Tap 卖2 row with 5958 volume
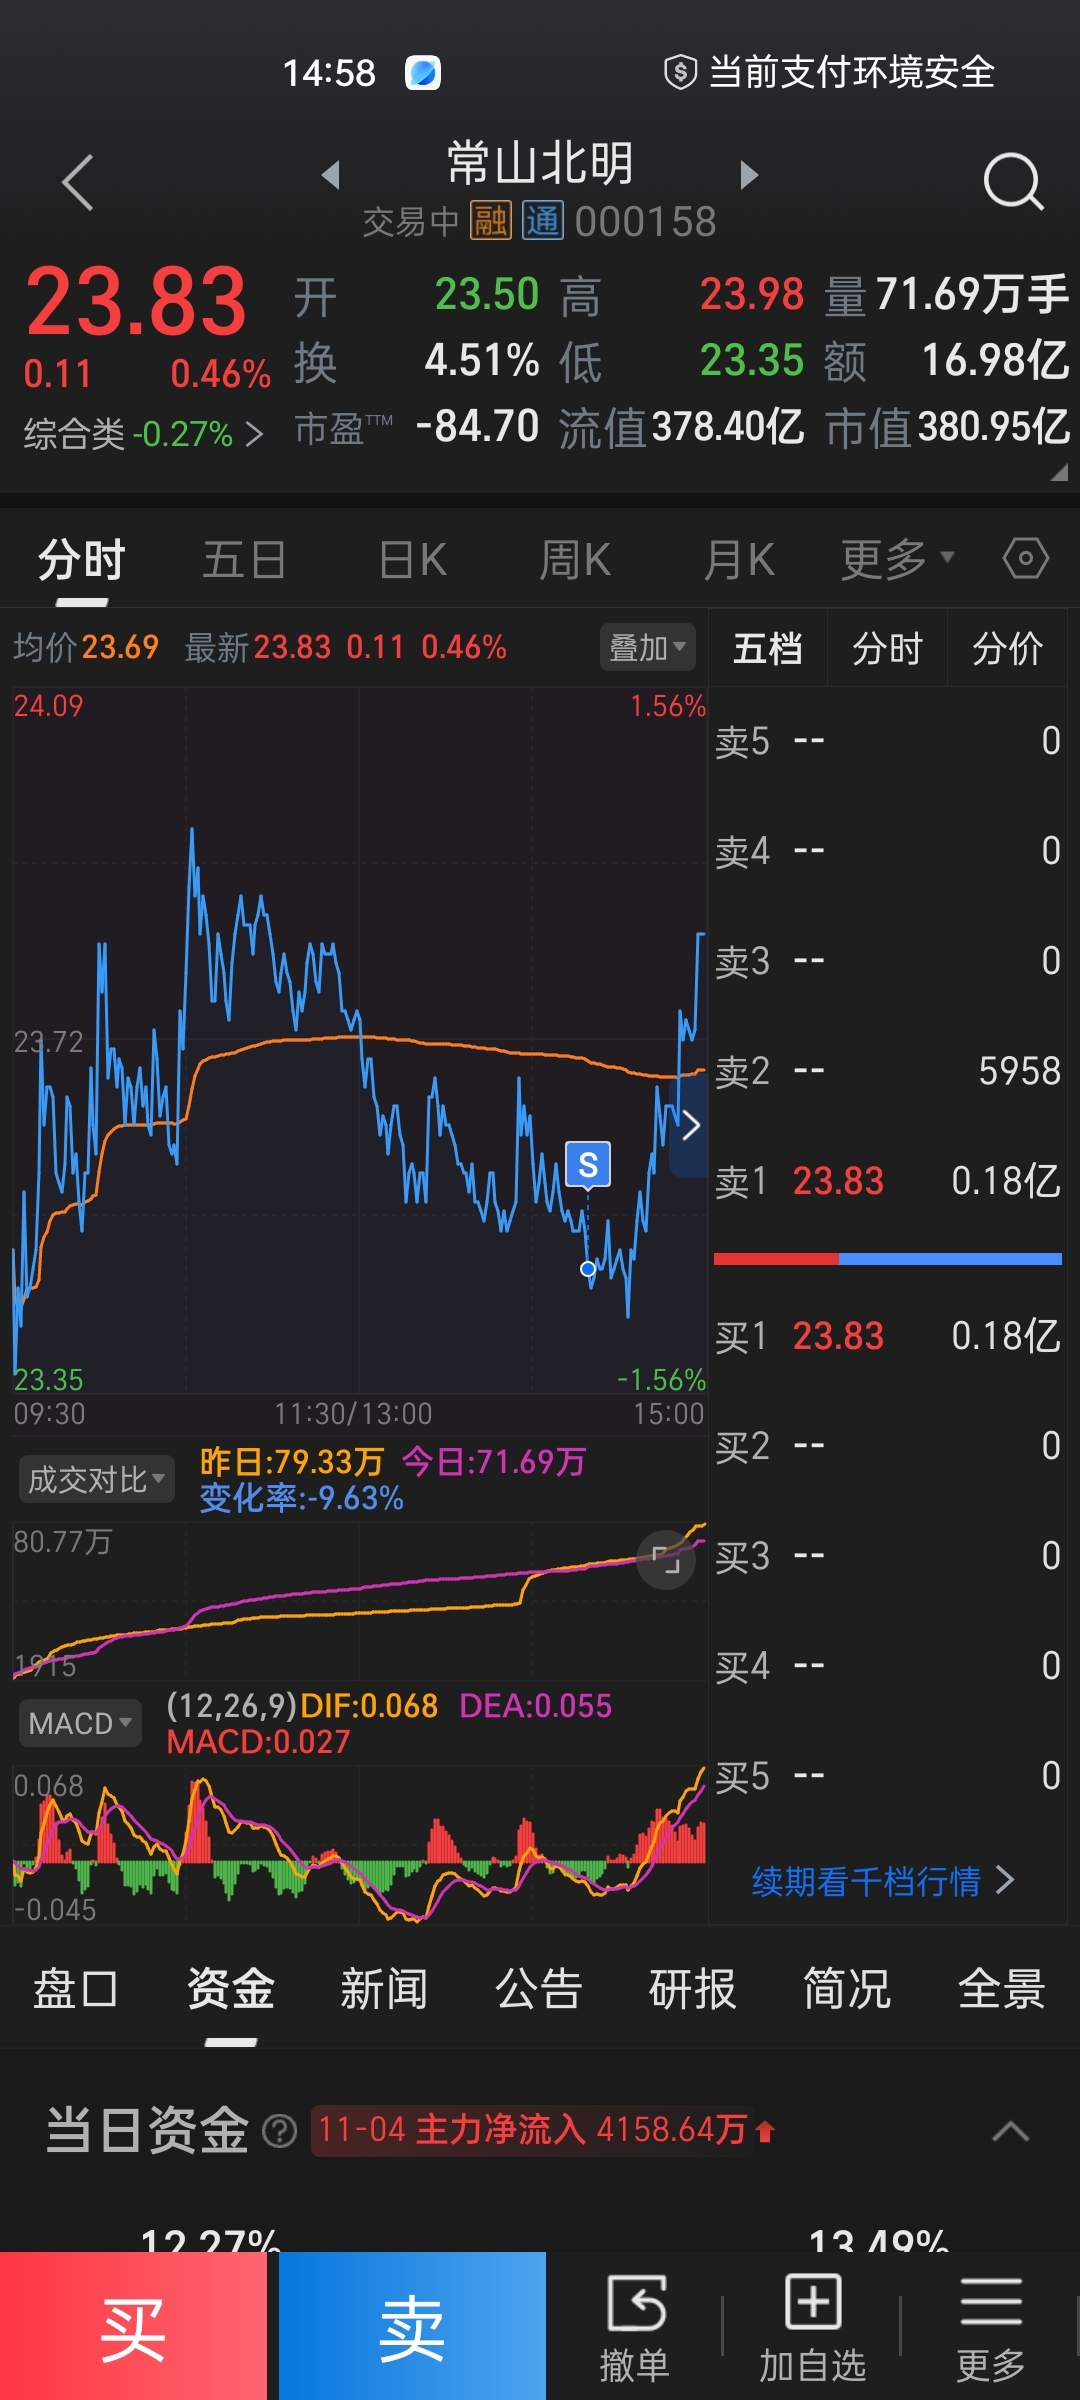 pyautogui.click(x=888, y=1071)
